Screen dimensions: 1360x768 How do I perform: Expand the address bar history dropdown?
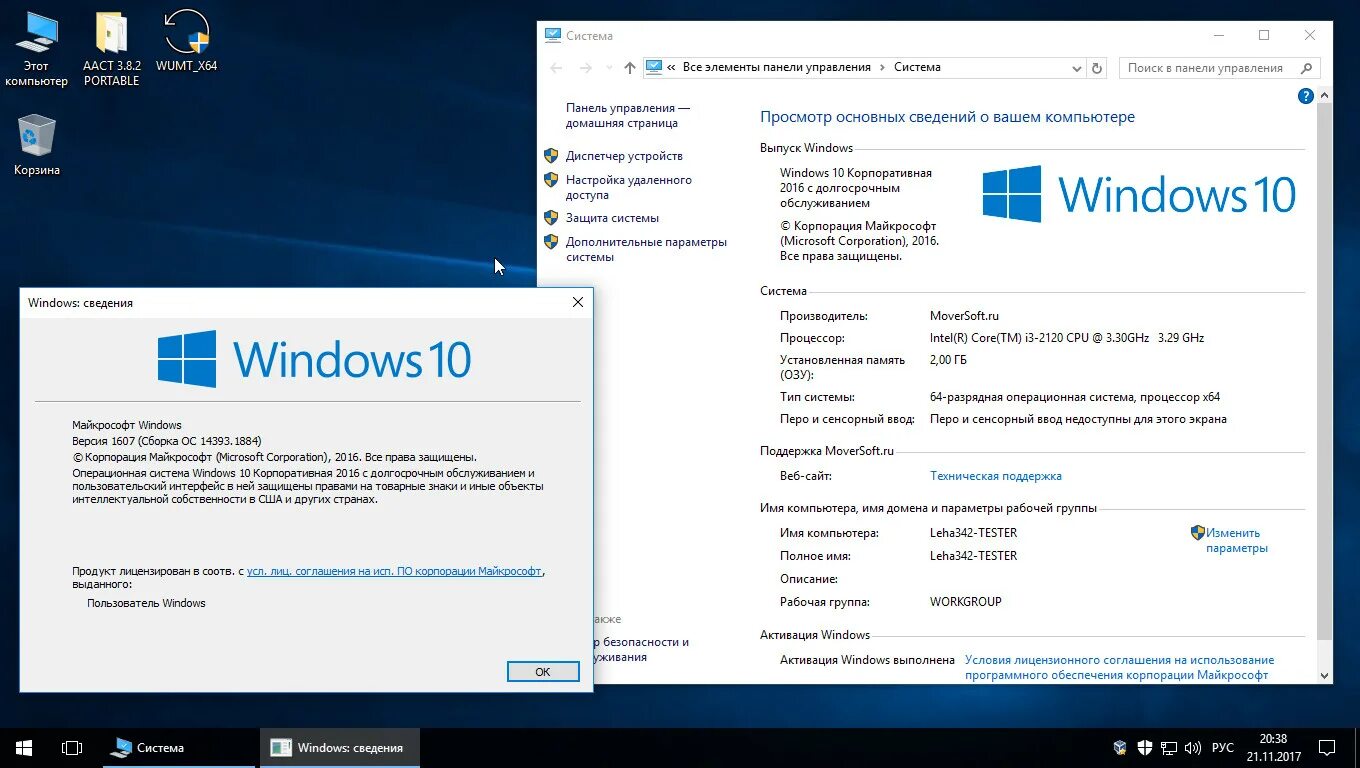coord(1076,67)
